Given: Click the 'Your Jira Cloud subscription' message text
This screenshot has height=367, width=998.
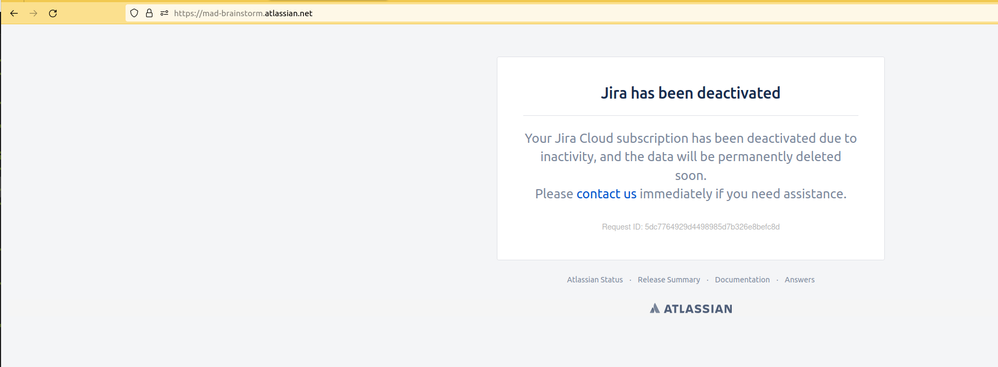Looking at the screenshot, I should [x=691, y=156].
